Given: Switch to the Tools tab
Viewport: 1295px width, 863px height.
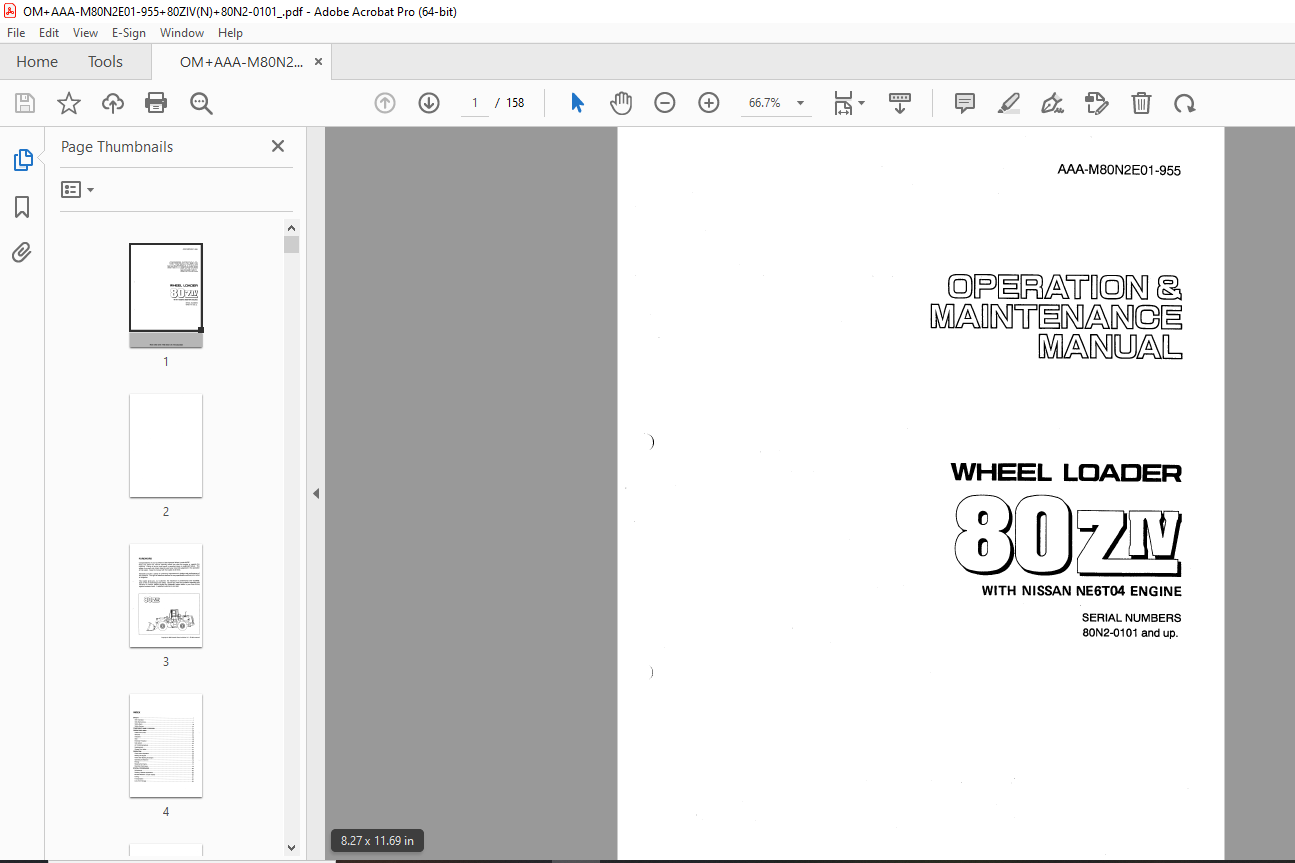Looking at the screenshot, I should coord(105,62).
